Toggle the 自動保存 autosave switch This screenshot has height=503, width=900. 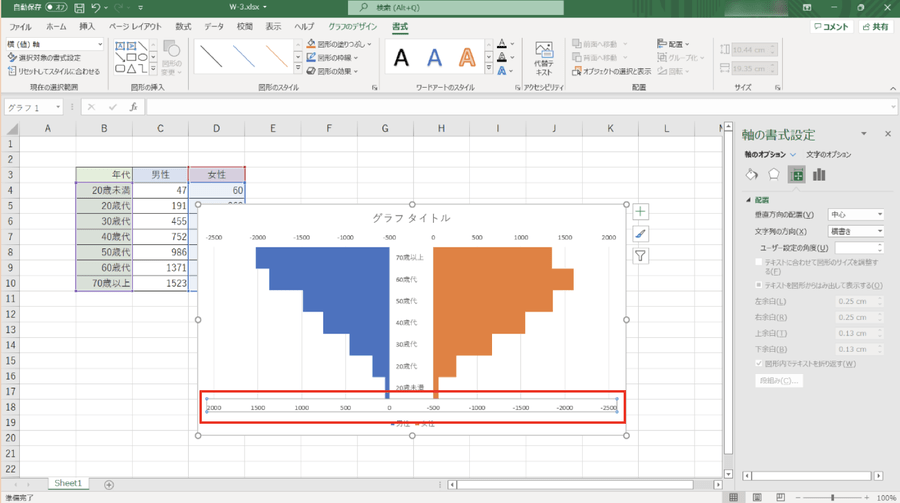tap(55, 7)
